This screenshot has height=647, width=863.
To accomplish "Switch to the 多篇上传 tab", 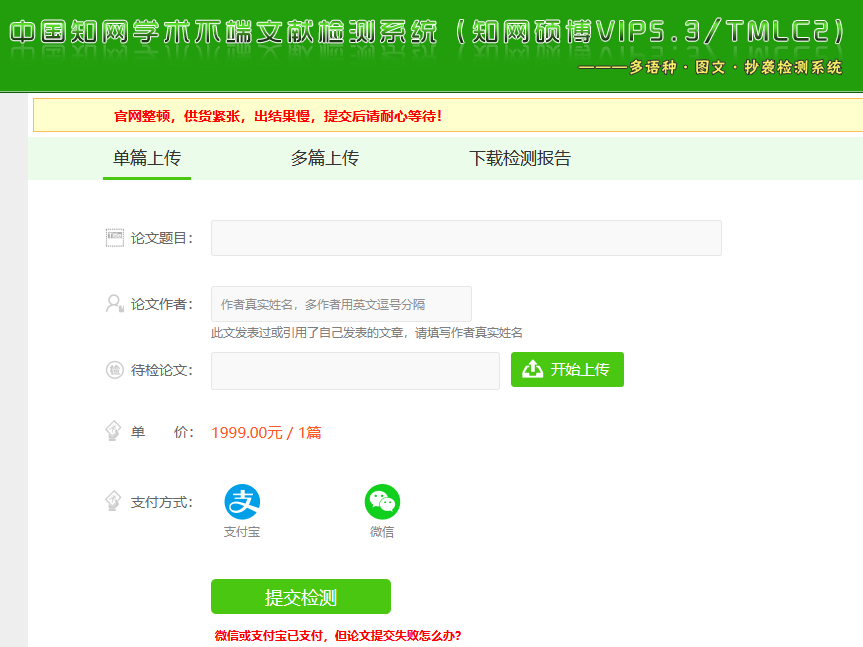I will [325, 158].
